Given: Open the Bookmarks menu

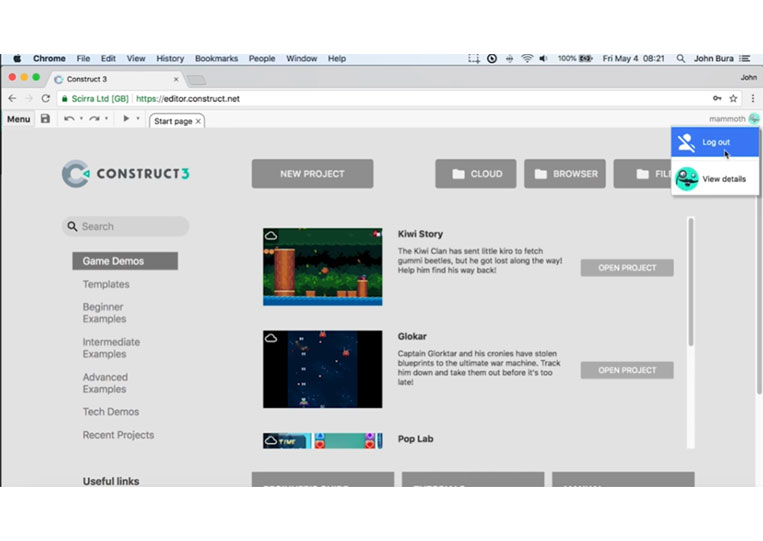Looking at the screenshot, I should click(217, 58).
